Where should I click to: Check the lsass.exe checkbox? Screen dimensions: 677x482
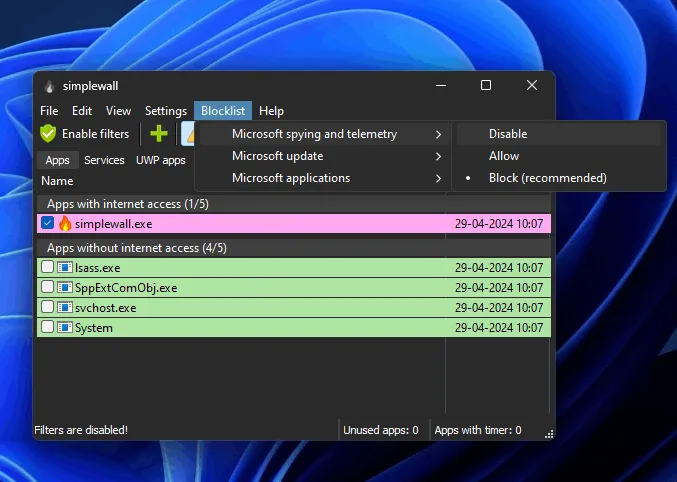pos(48,268)
